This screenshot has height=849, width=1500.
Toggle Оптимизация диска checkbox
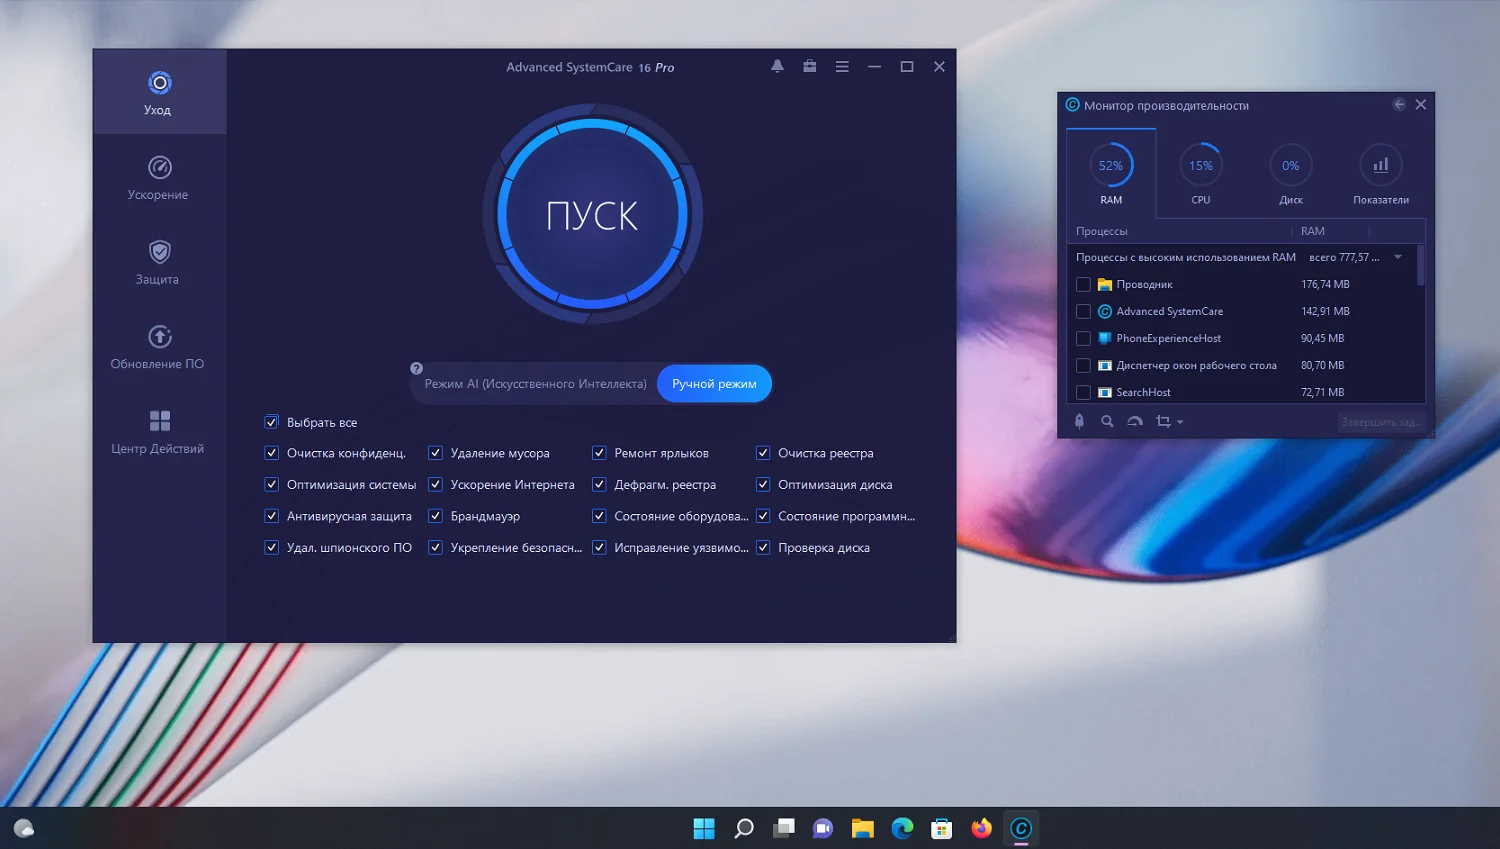[x=763, y=485]
